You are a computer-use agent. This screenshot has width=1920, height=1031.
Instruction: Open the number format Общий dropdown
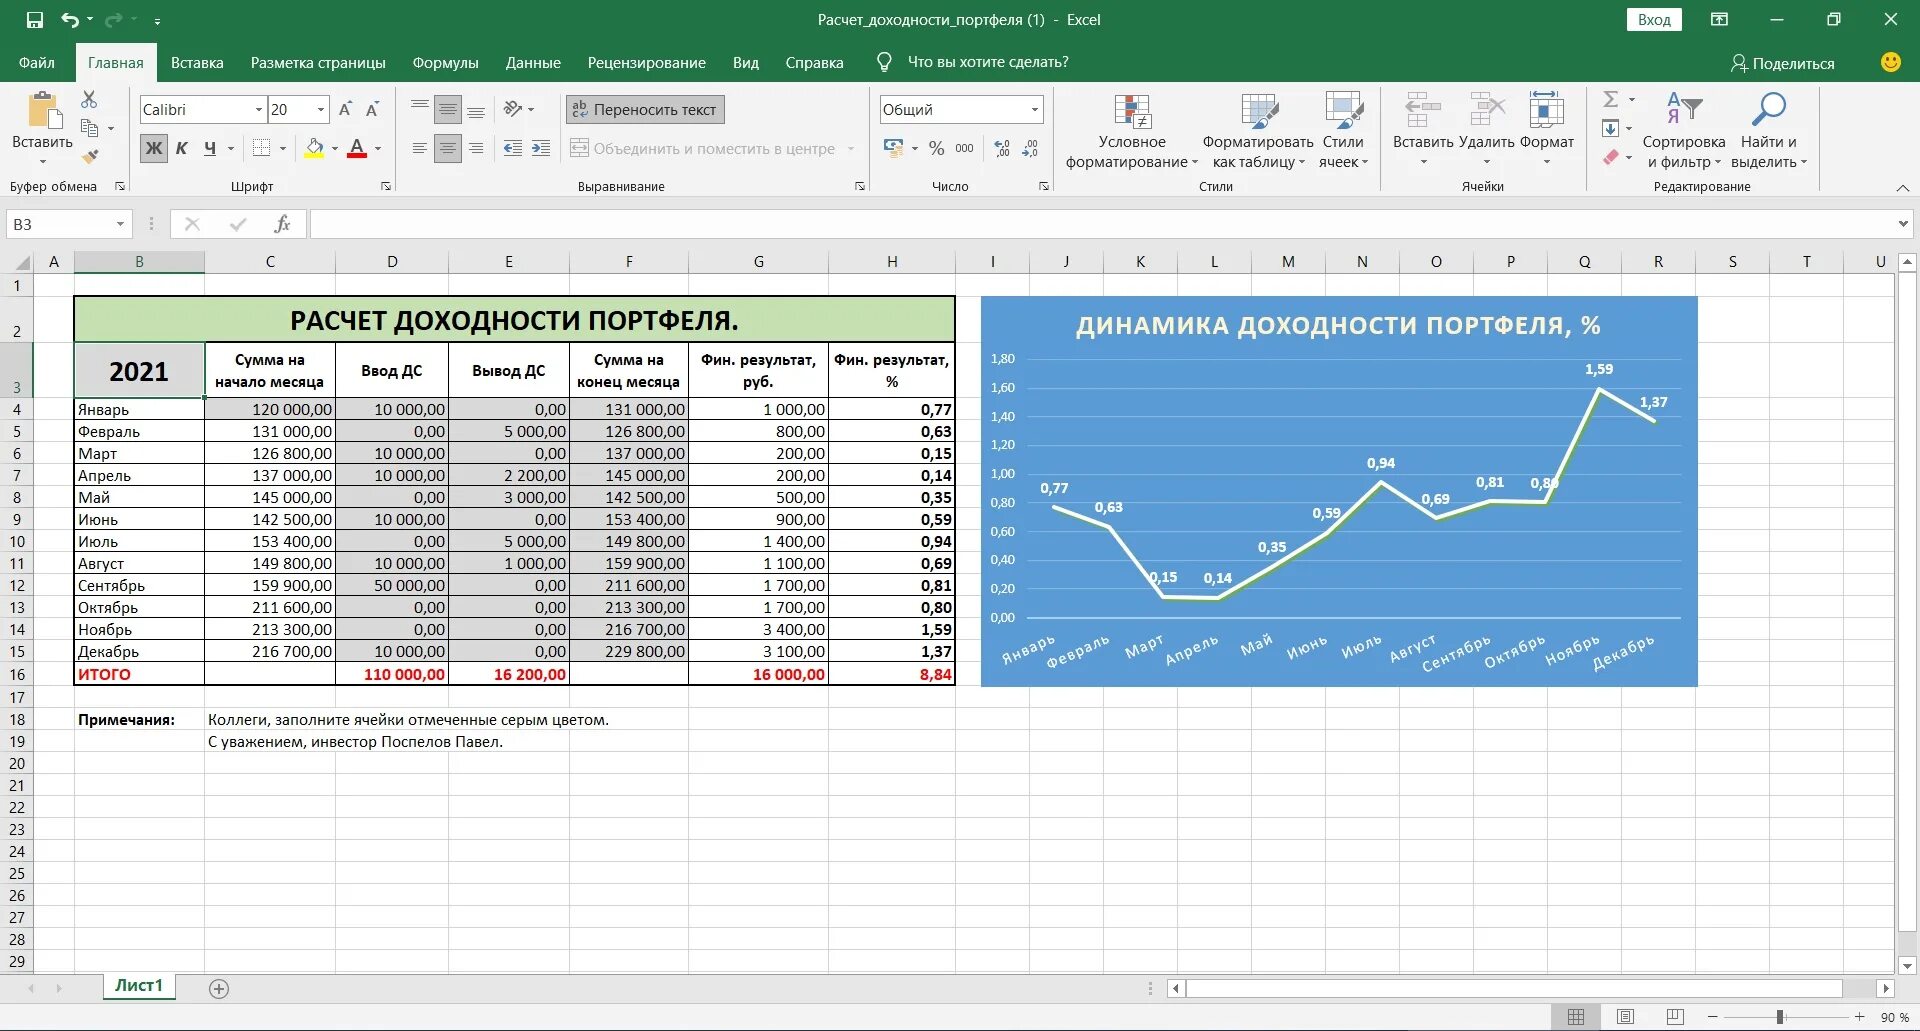point(1035,109)
